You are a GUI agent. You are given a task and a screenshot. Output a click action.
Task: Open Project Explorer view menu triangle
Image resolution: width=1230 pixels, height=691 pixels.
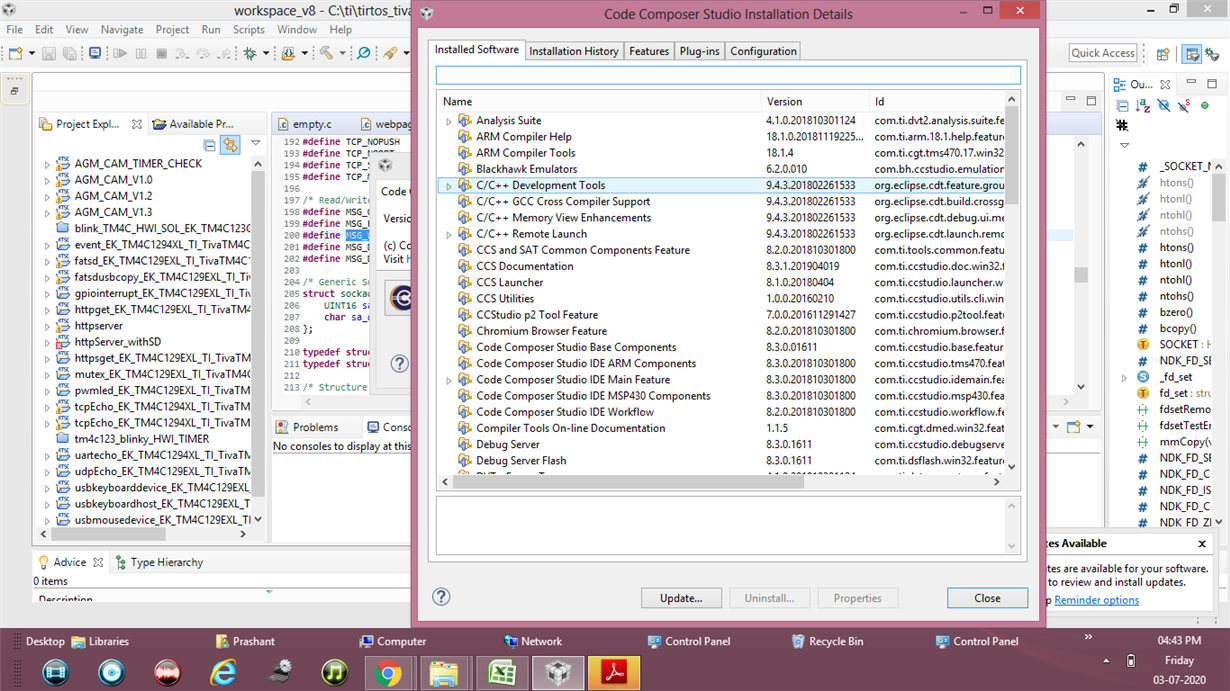[256, 144]
